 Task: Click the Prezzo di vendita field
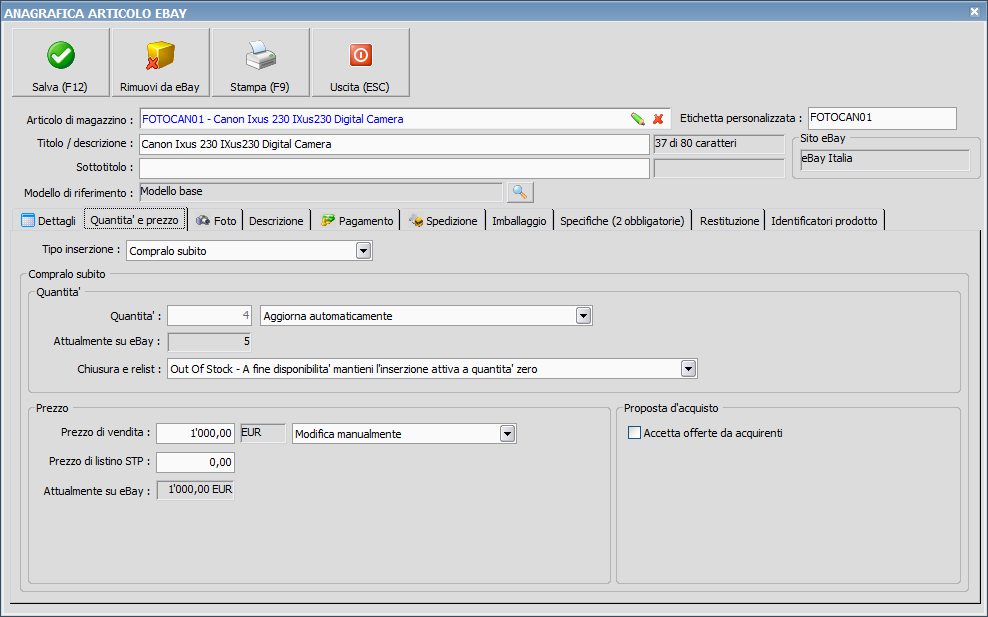[195, 434]
